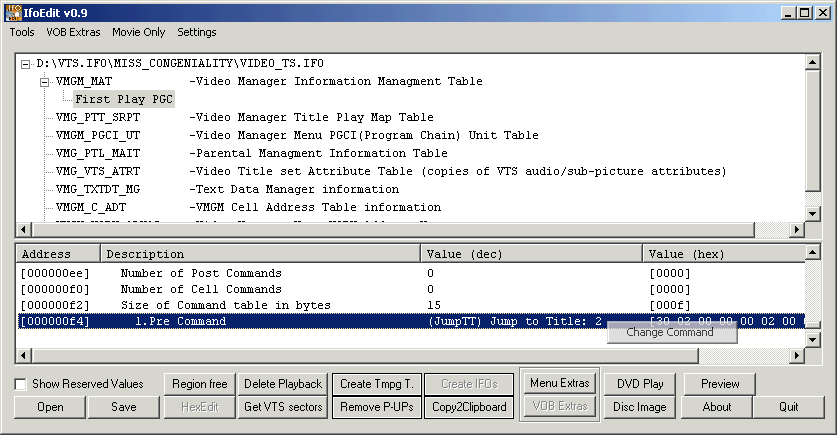
Task: Collapse the VMGM_MAT tree node
Action: (45, 82)
